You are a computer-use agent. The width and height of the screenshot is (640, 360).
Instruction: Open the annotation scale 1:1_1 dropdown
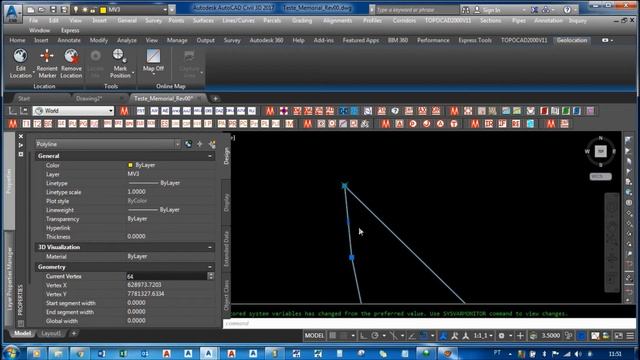[x=483, y=336]
